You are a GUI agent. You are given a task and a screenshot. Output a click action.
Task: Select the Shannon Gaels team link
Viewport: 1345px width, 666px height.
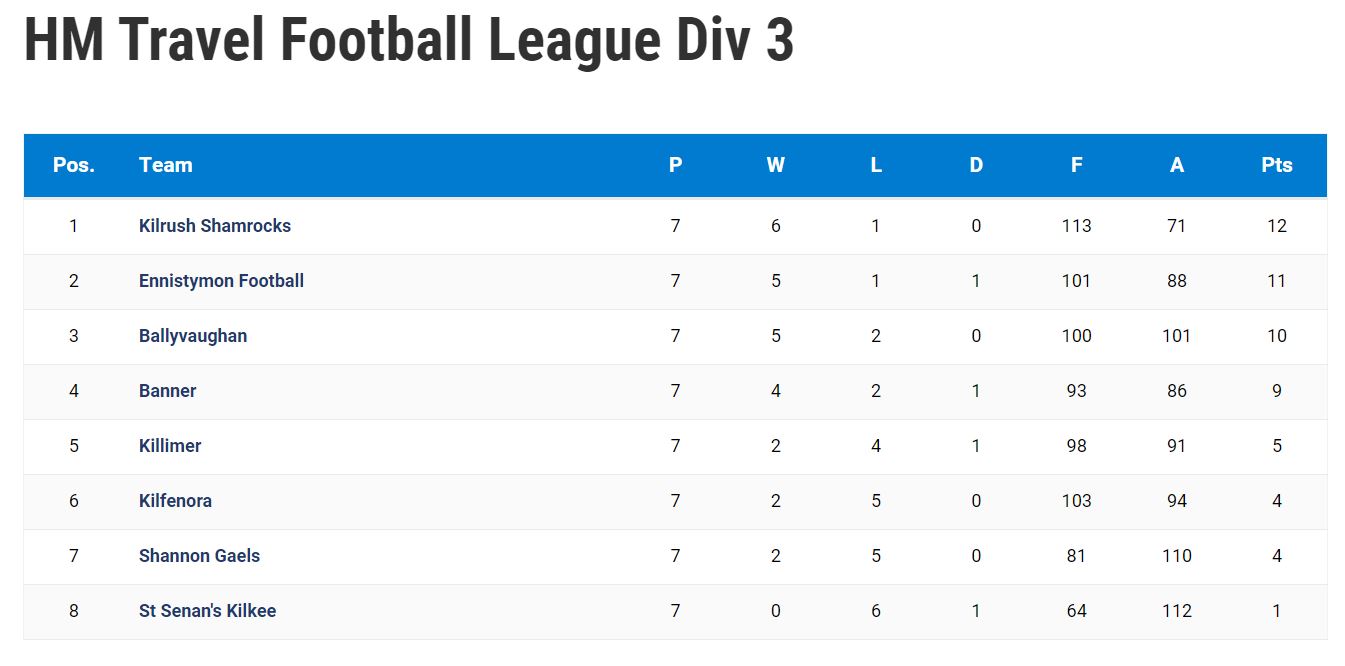(x=199, y=556)
